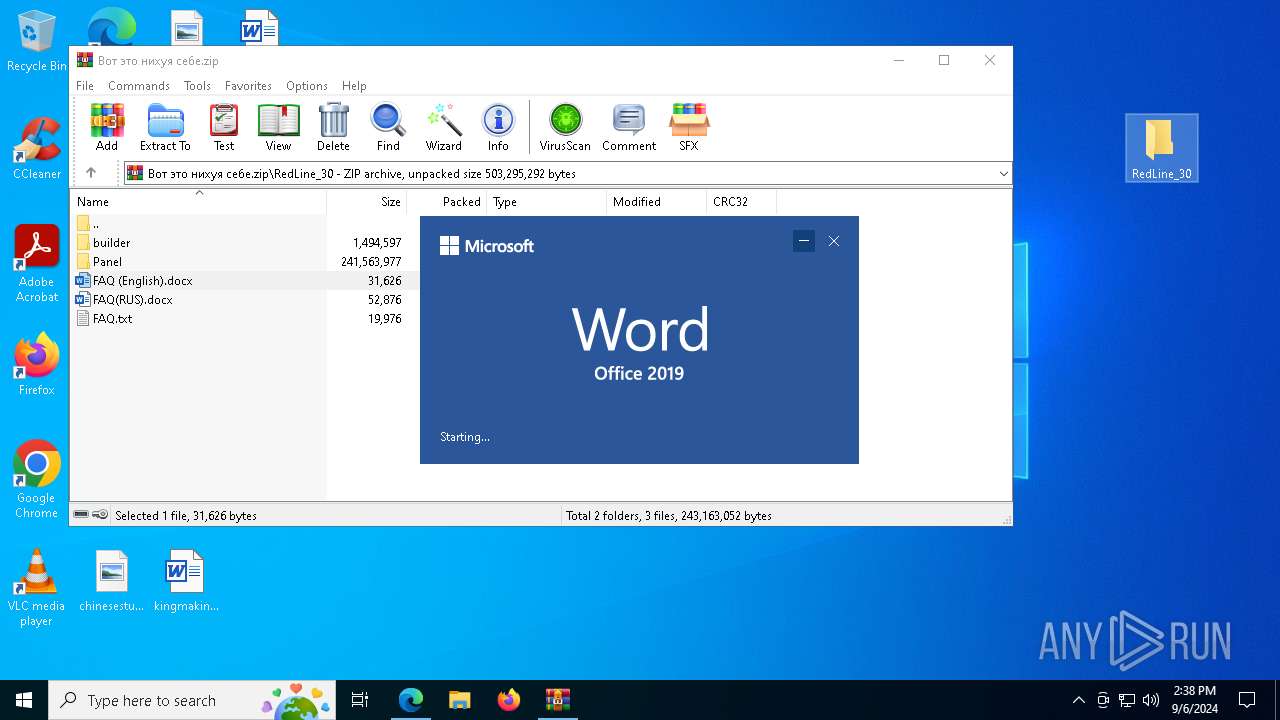Sort by the Size column header
The image size is (1280, 720).
(x=367, y=202)
